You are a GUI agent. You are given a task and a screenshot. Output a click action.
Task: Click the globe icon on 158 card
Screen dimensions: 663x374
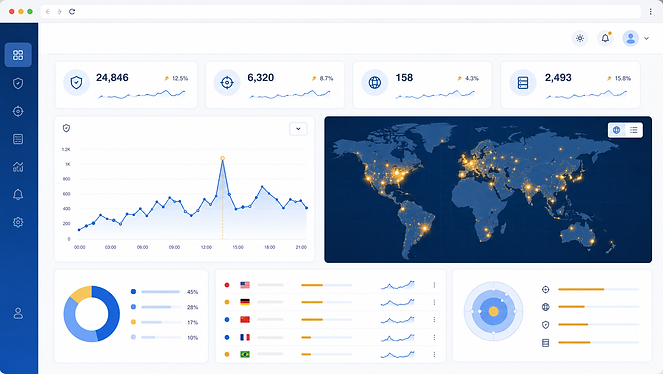[x=375, y=82]
